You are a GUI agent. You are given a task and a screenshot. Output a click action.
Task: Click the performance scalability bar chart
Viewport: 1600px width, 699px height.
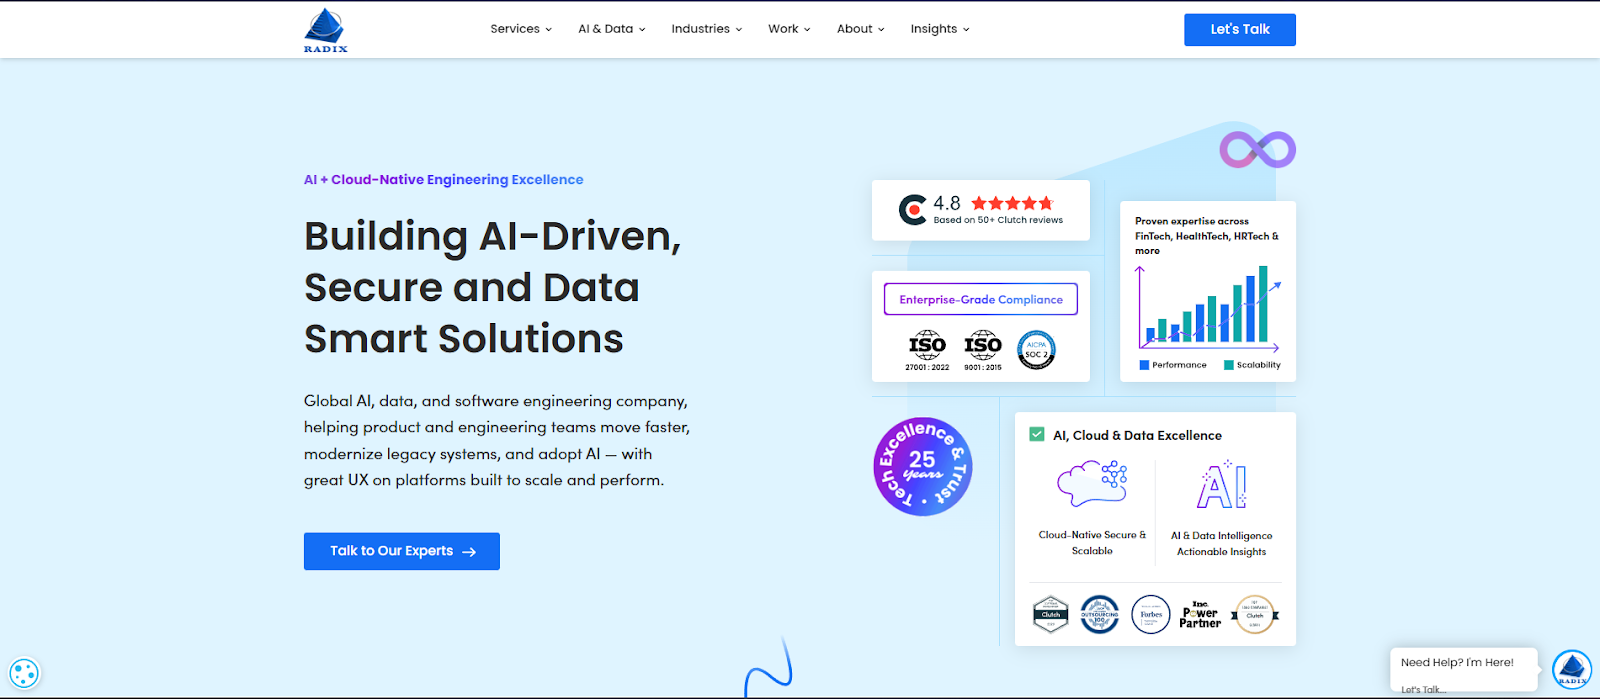(1208, 308)
